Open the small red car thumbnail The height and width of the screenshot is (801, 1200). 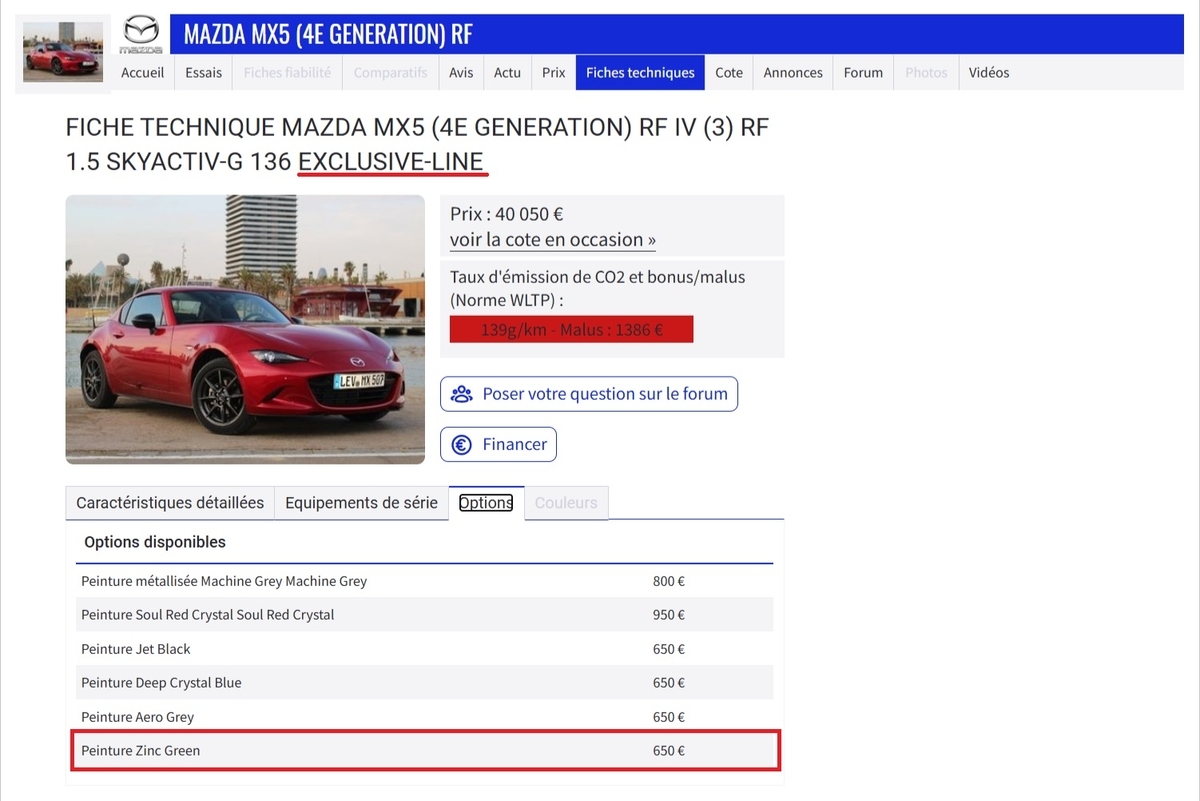pyautogui.click(x=63, y=54)
